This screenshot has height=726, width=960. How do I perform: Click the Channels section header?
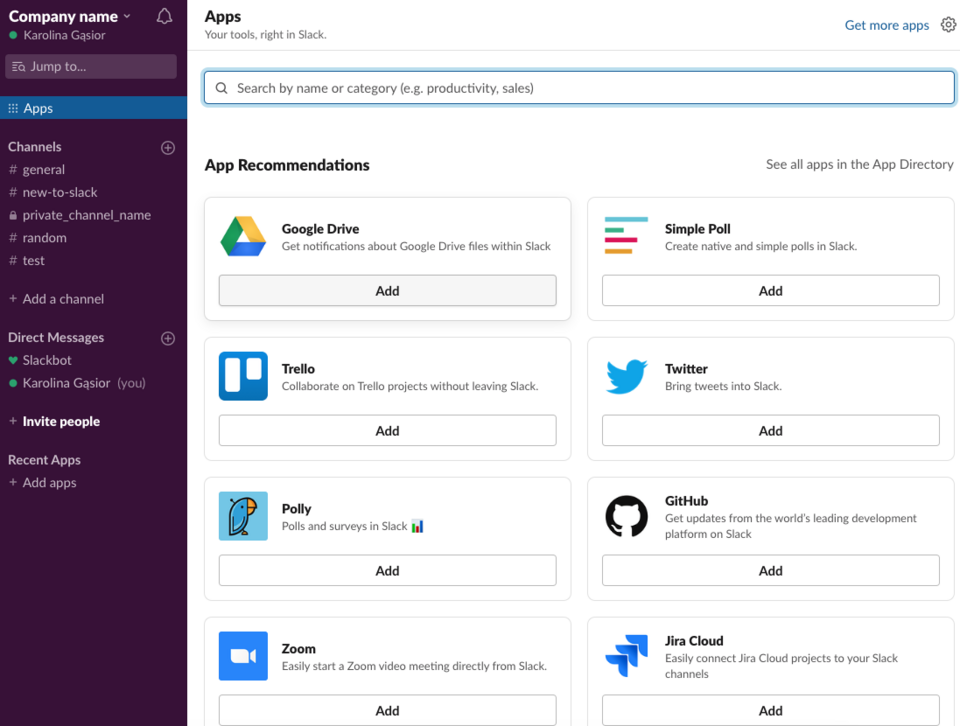35,147
